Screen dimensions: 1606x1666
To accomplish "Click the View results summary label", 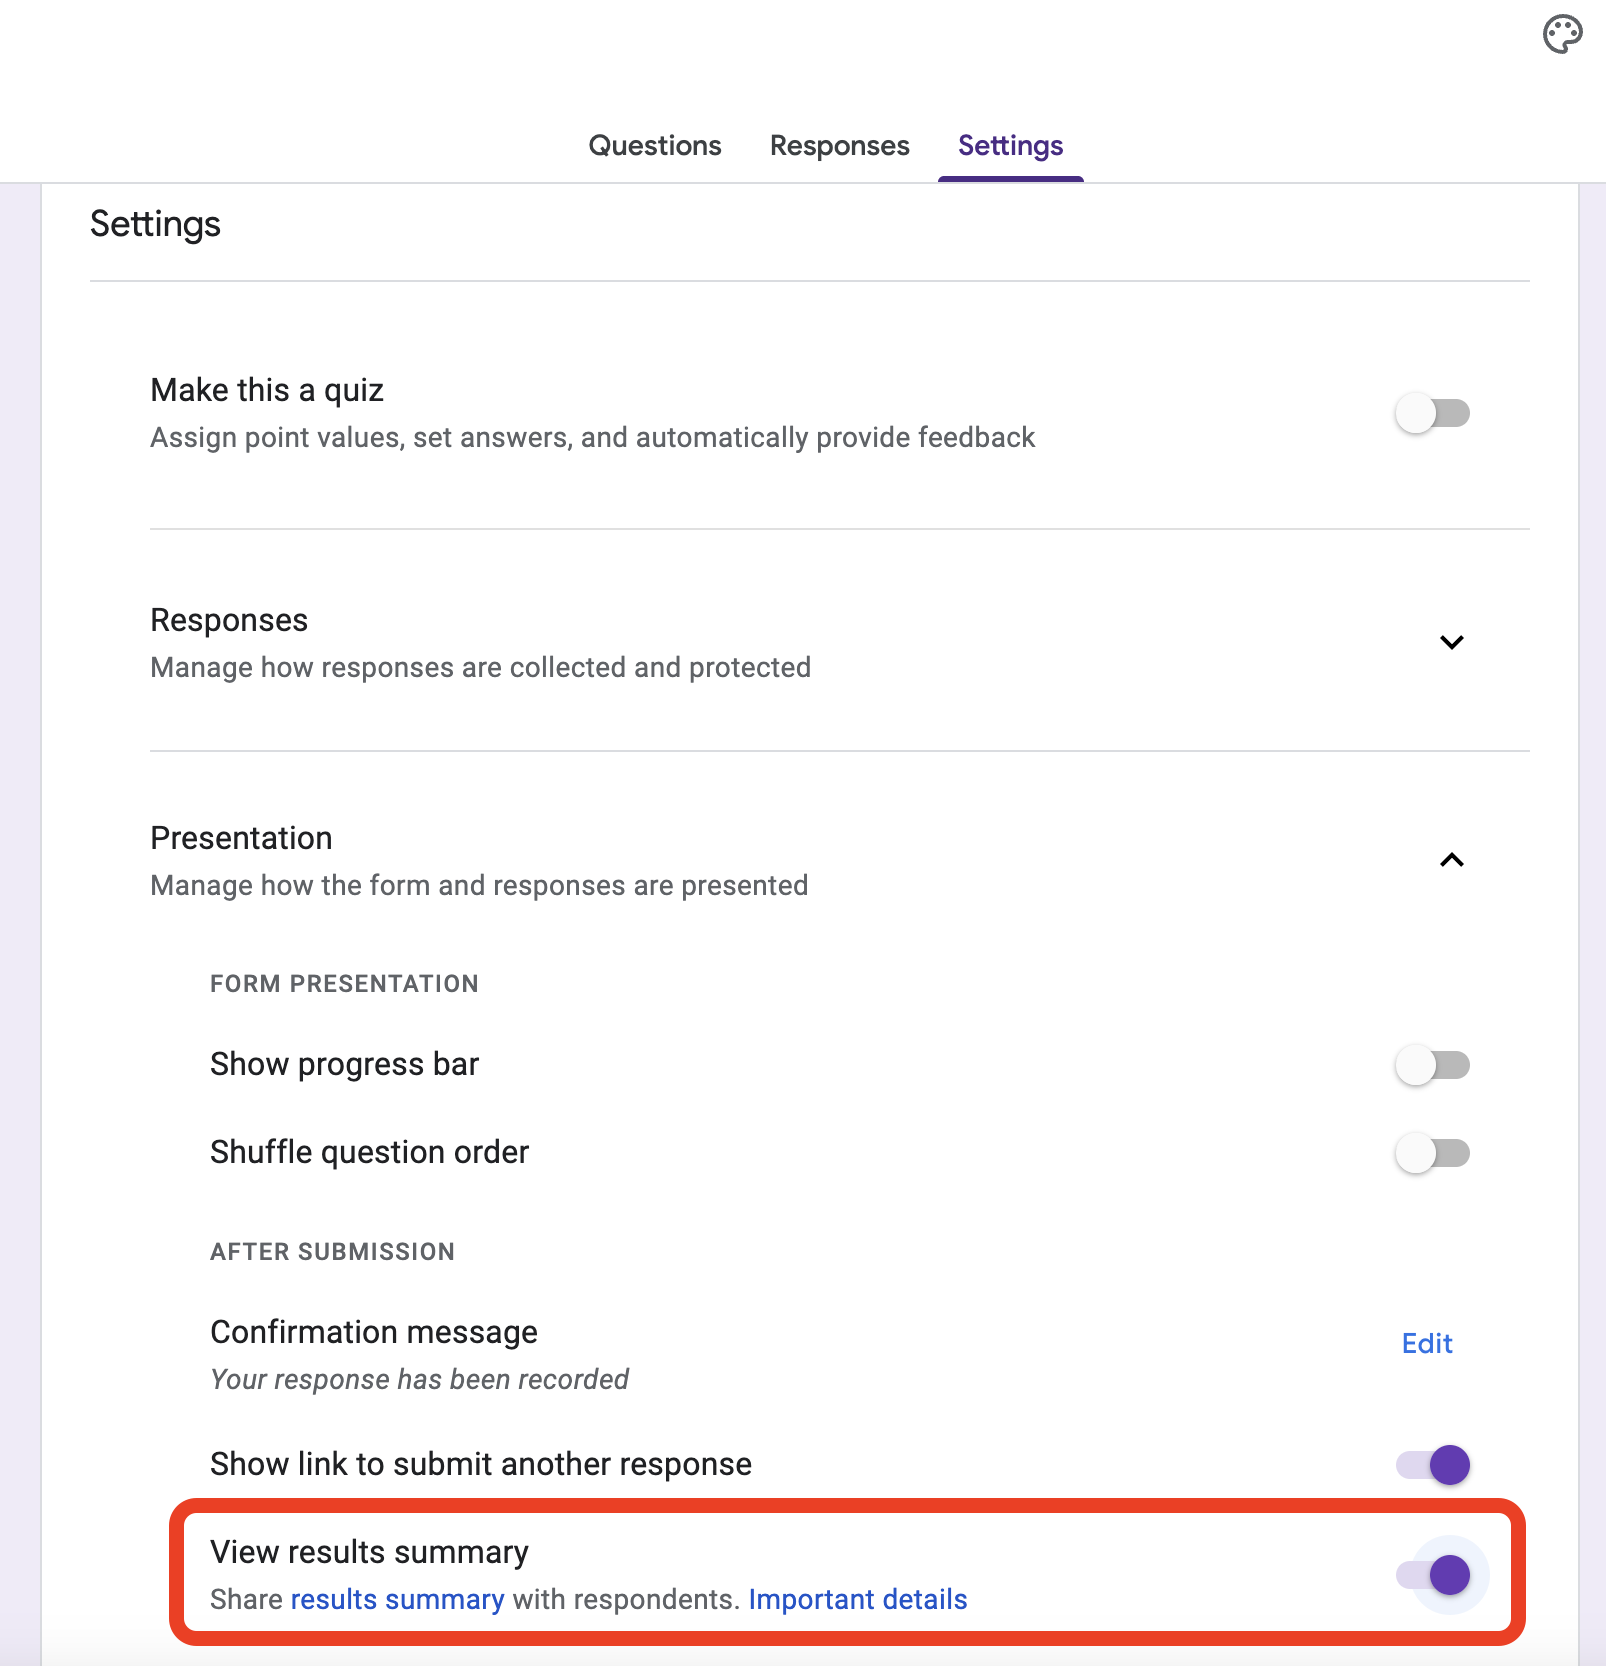I will coord(369,1552).
